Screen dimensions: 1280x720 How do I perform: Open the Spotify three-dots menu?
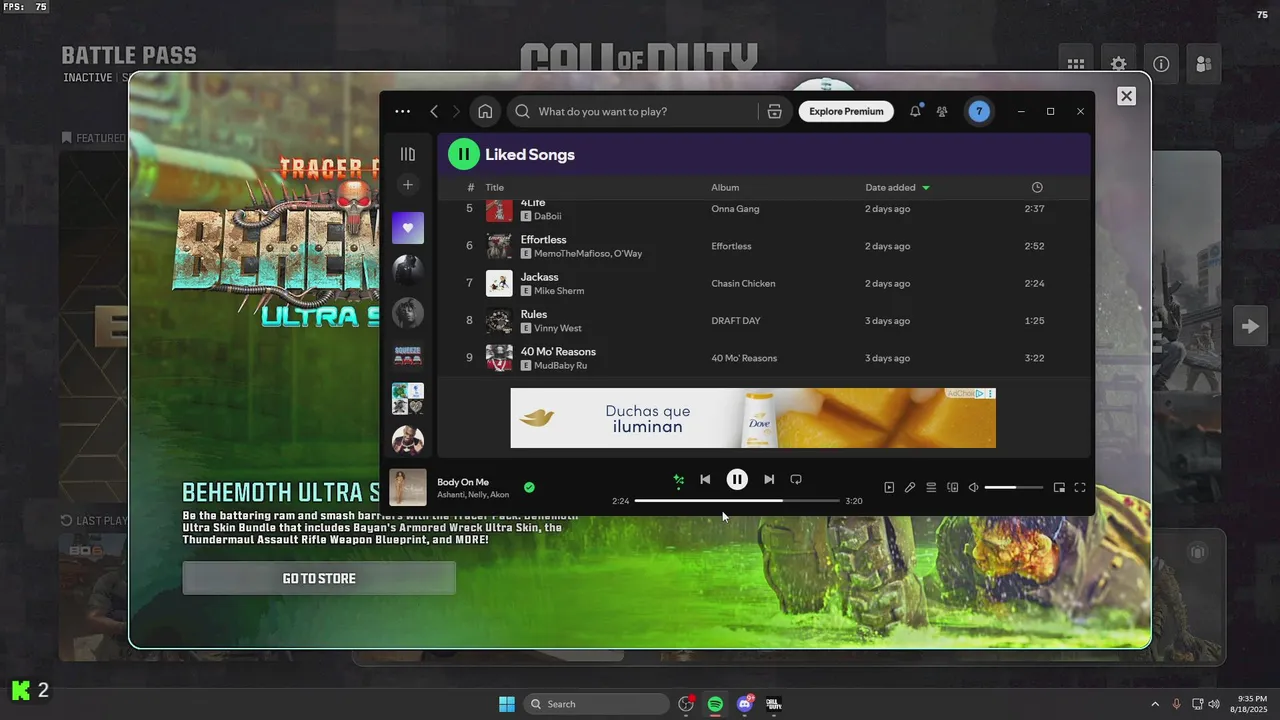coord(402,112)
